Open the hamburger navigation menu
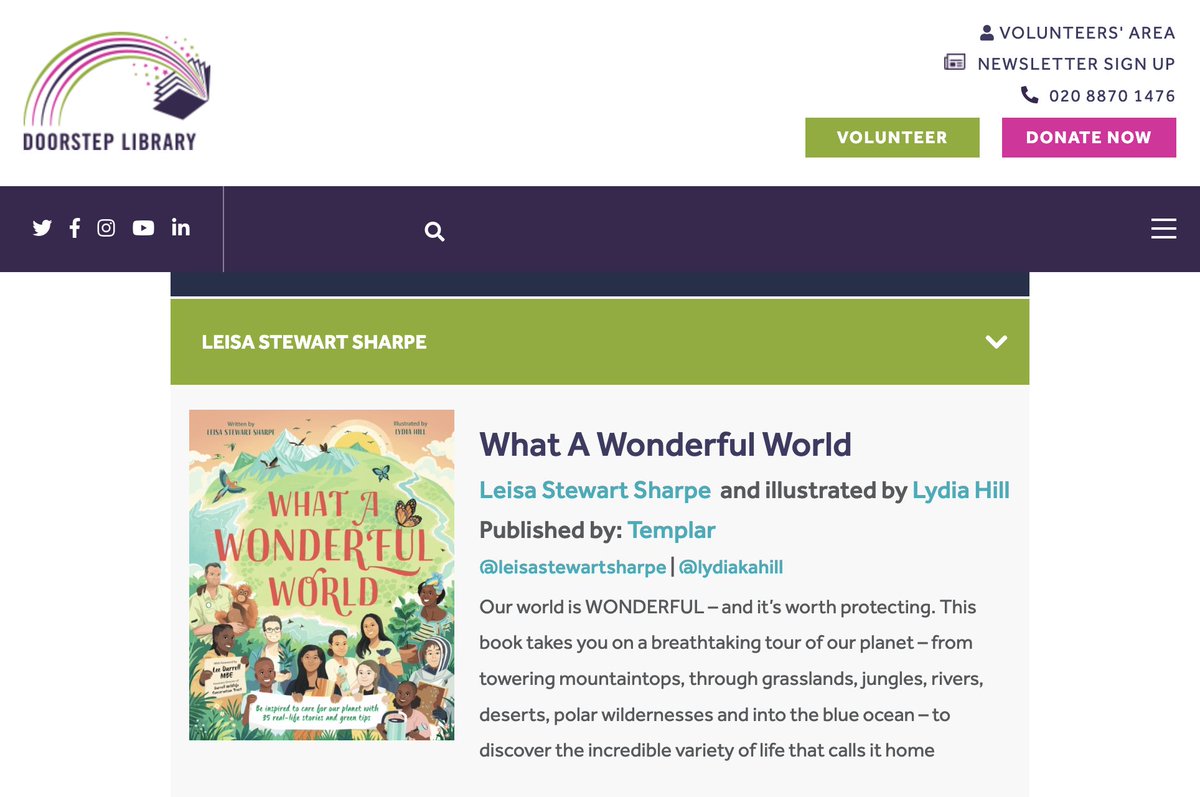 pyautogui.click(x=1164, y=229)
